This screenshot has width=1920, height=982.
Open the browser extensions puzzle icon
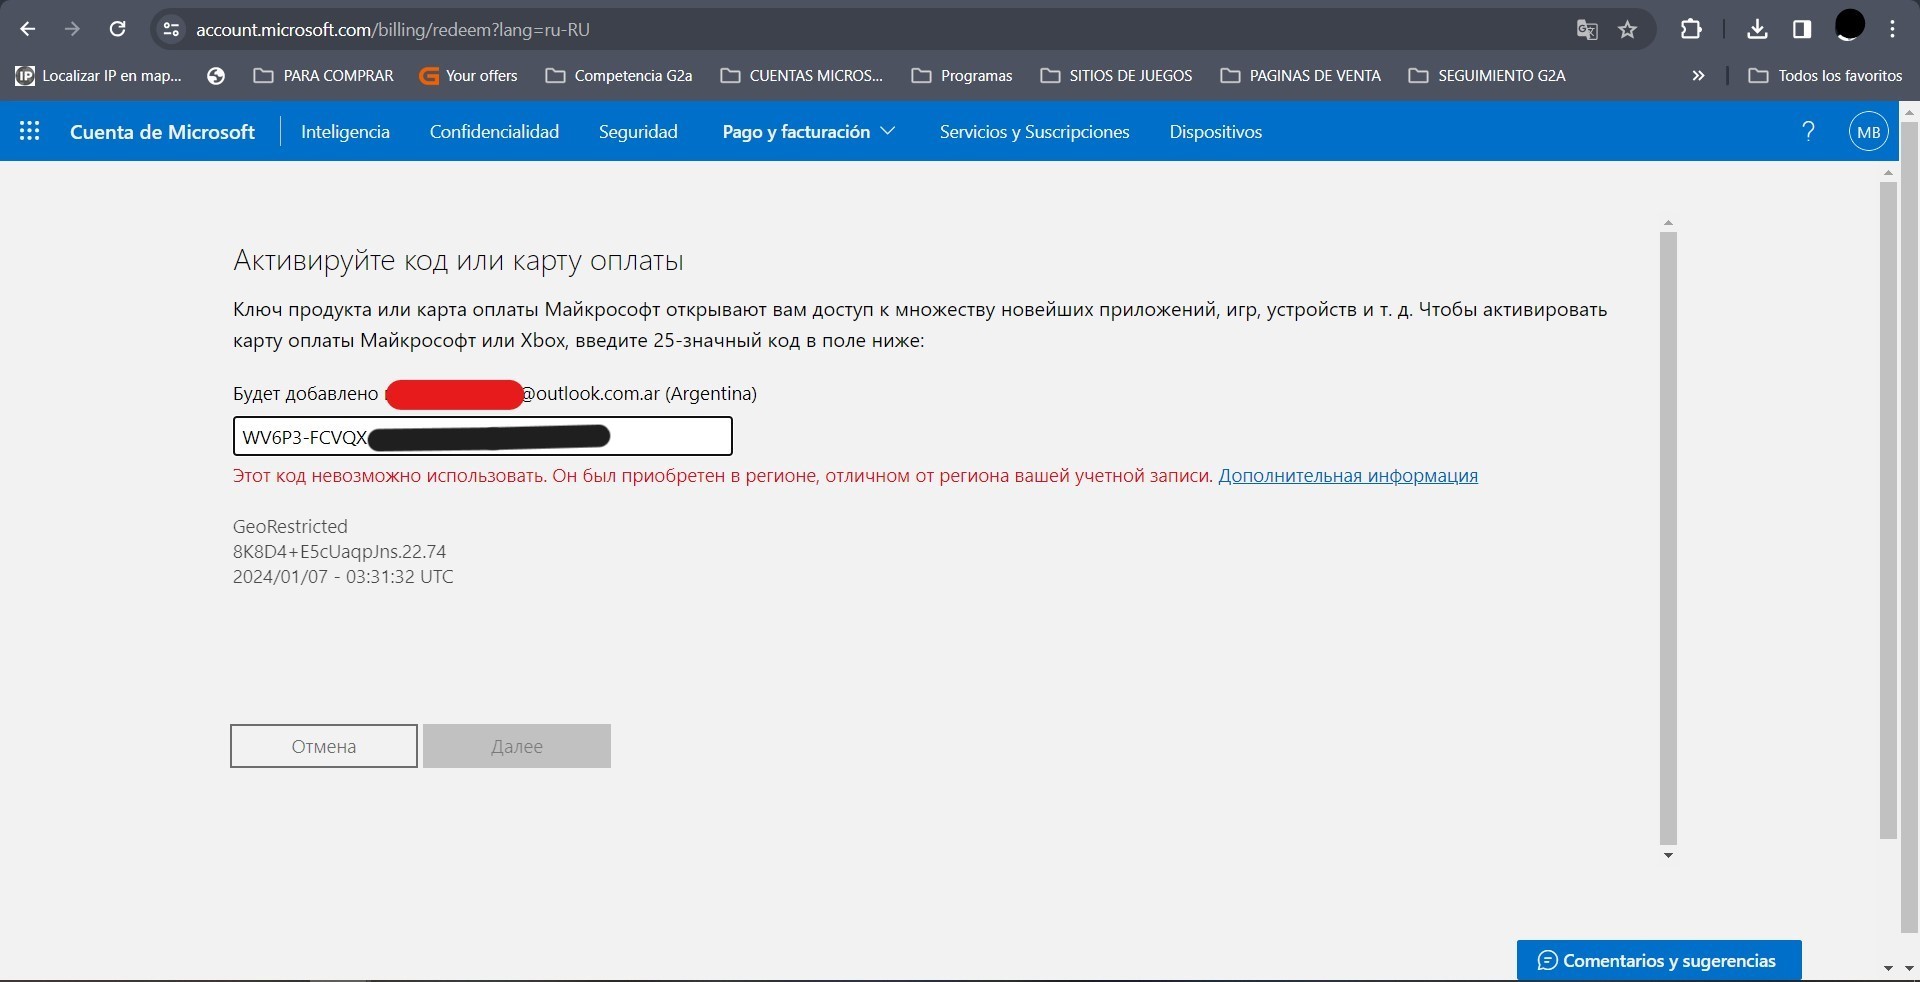pyautogui.click(x=1691, y=29)
